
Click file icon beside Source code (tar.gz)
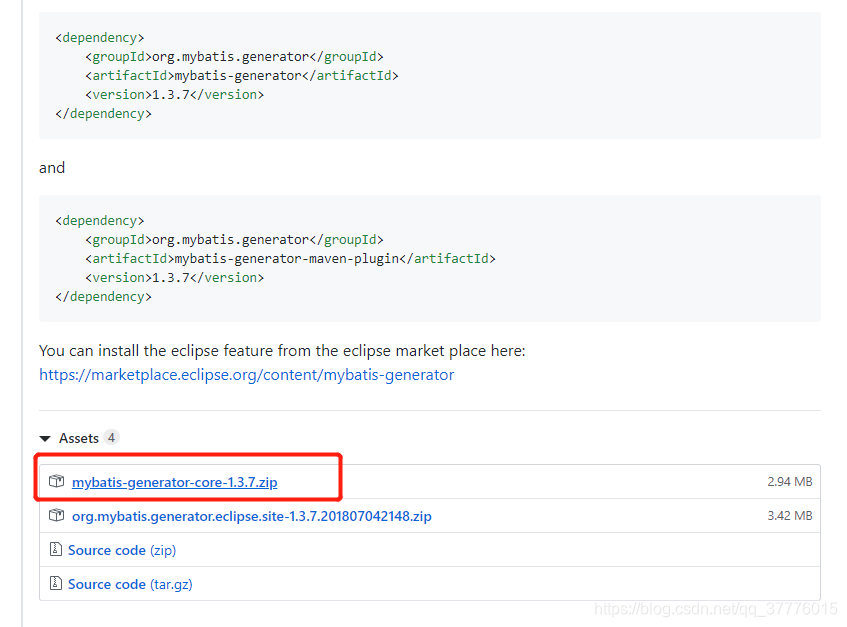(x=56, y=583)
